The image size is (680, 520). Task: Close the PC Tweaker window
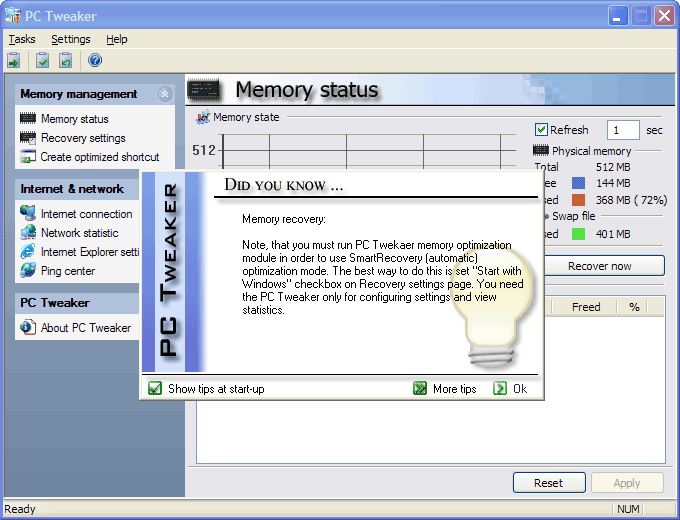pos(664,16)
